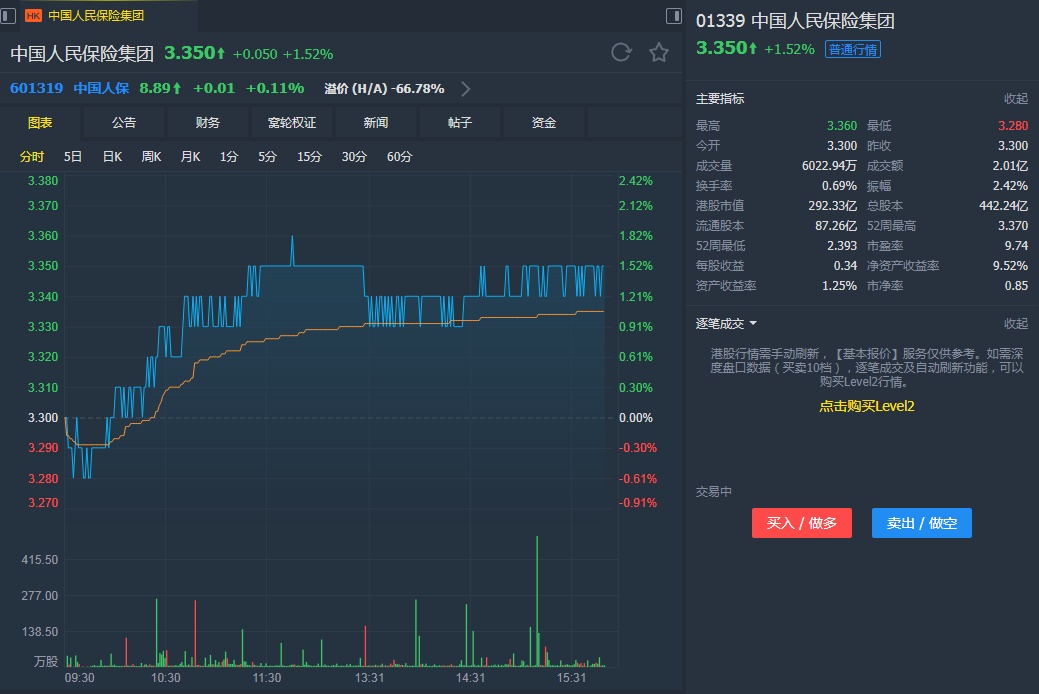The height and width of the screenshot is (694, 1039).
Task: Click the 3.300 price axis label
Action: 43,418
